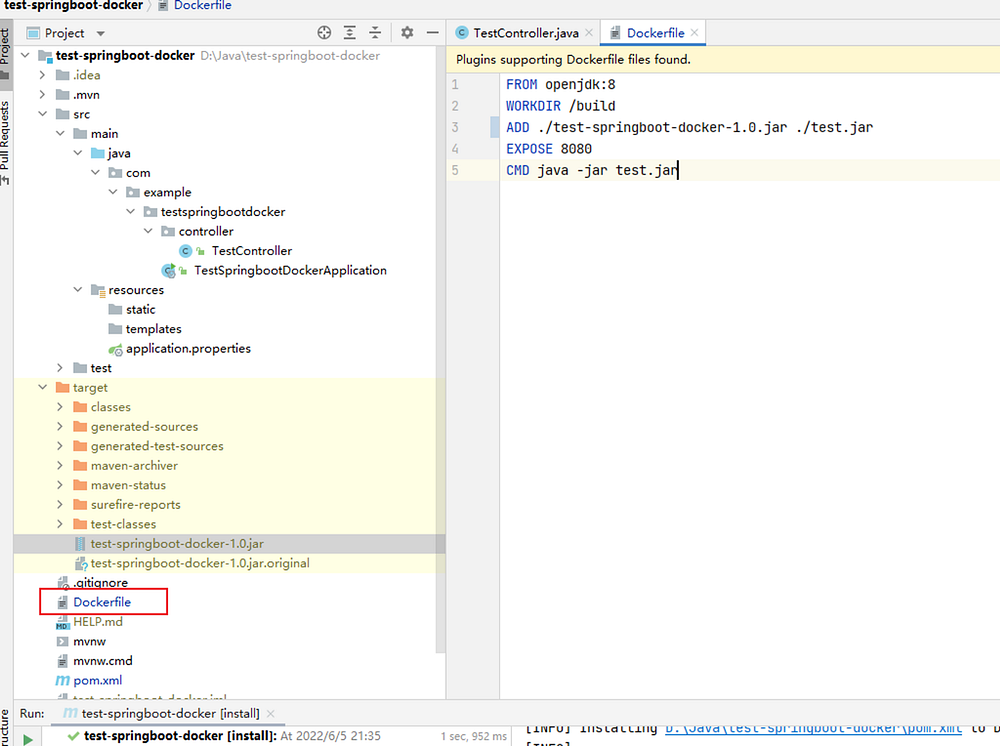The width and height of the screenshot is (1000, 746).
Task: Select the HELP.md file
Action: coord(98,622)
